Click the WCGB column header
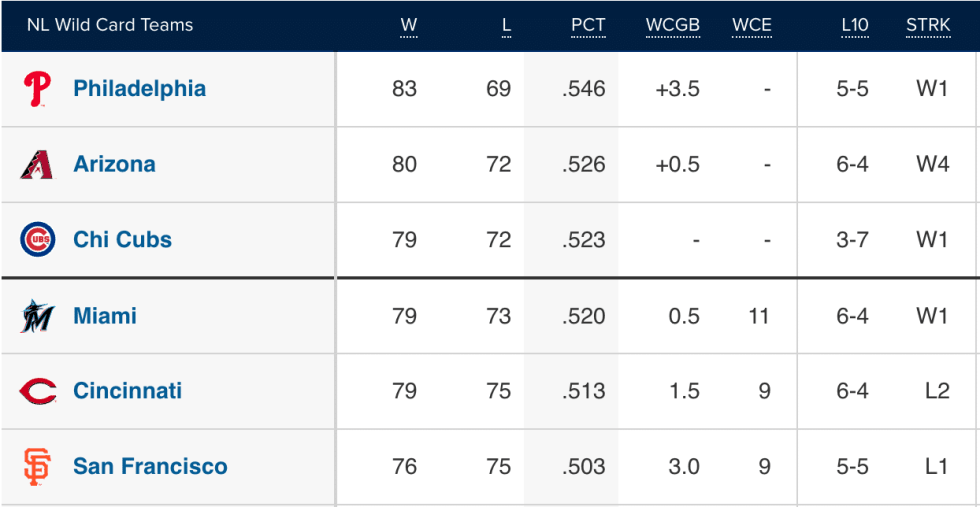Viewport: 980px width, 507px height. [x=672, y=26]
